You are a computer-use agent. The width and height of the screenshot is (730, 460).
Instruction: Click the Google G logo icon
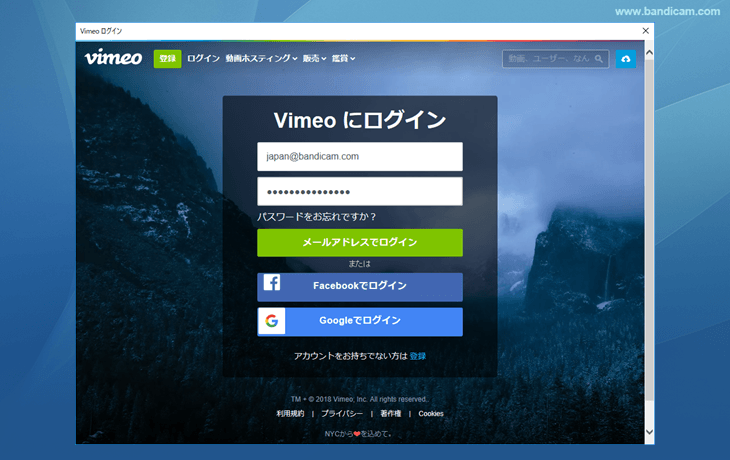tap(272, 321)
